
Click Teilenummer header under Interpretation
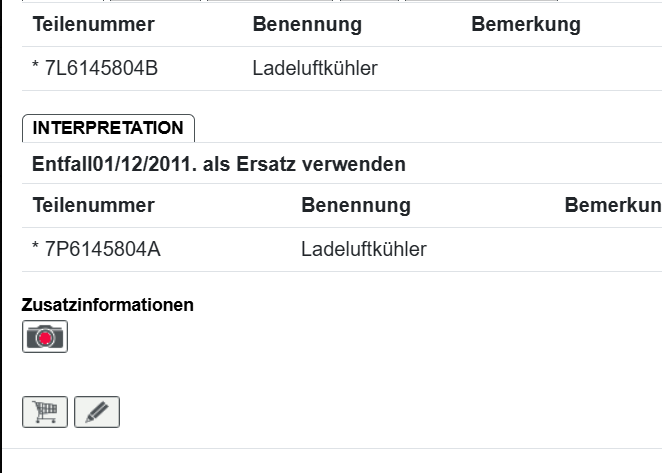click(93, 205)
